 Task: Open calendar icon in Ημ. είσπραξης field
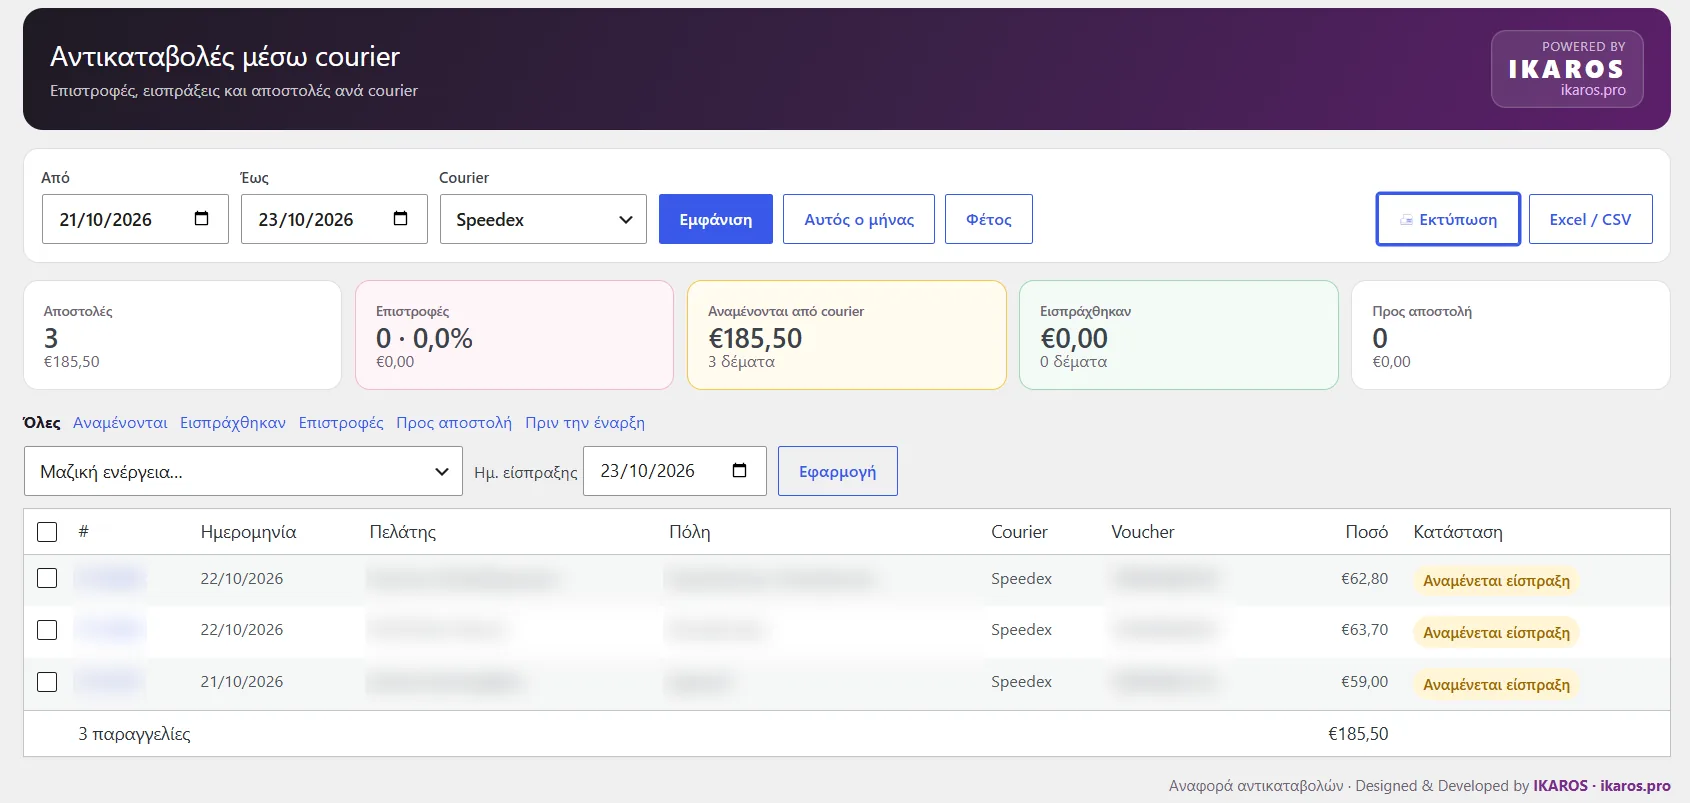pyautogui.click(x=739, y=471)
